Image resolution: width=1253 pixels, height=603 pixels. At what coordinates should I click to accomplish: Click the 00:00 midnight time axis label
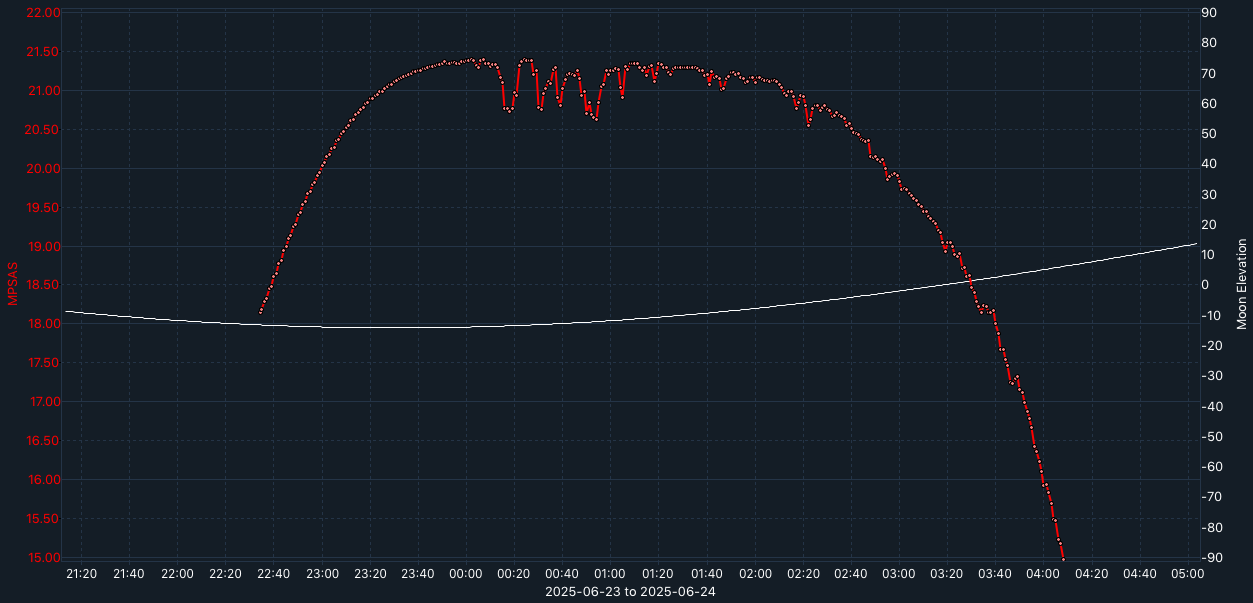466,574
